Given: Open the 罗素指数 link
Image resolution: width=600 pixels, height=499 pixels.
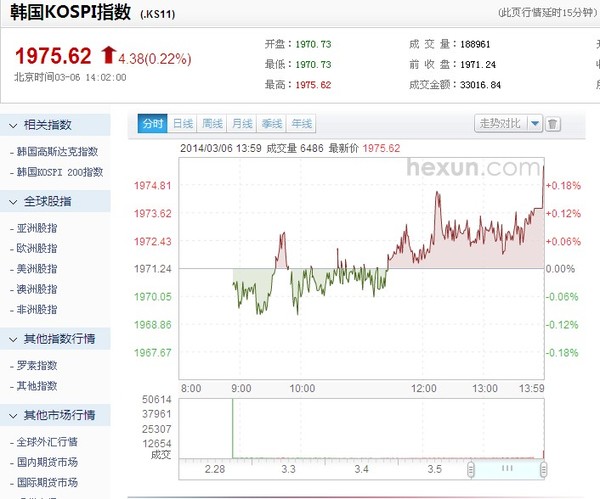Looking at the screenshot, I should tap(37, 365).
